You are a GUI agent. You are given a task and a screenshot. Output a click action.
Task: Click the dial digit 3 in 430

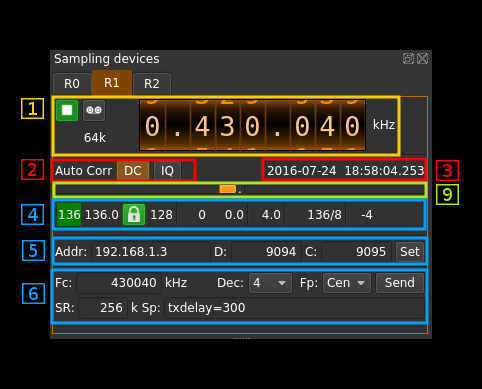(x=227, y=126)
